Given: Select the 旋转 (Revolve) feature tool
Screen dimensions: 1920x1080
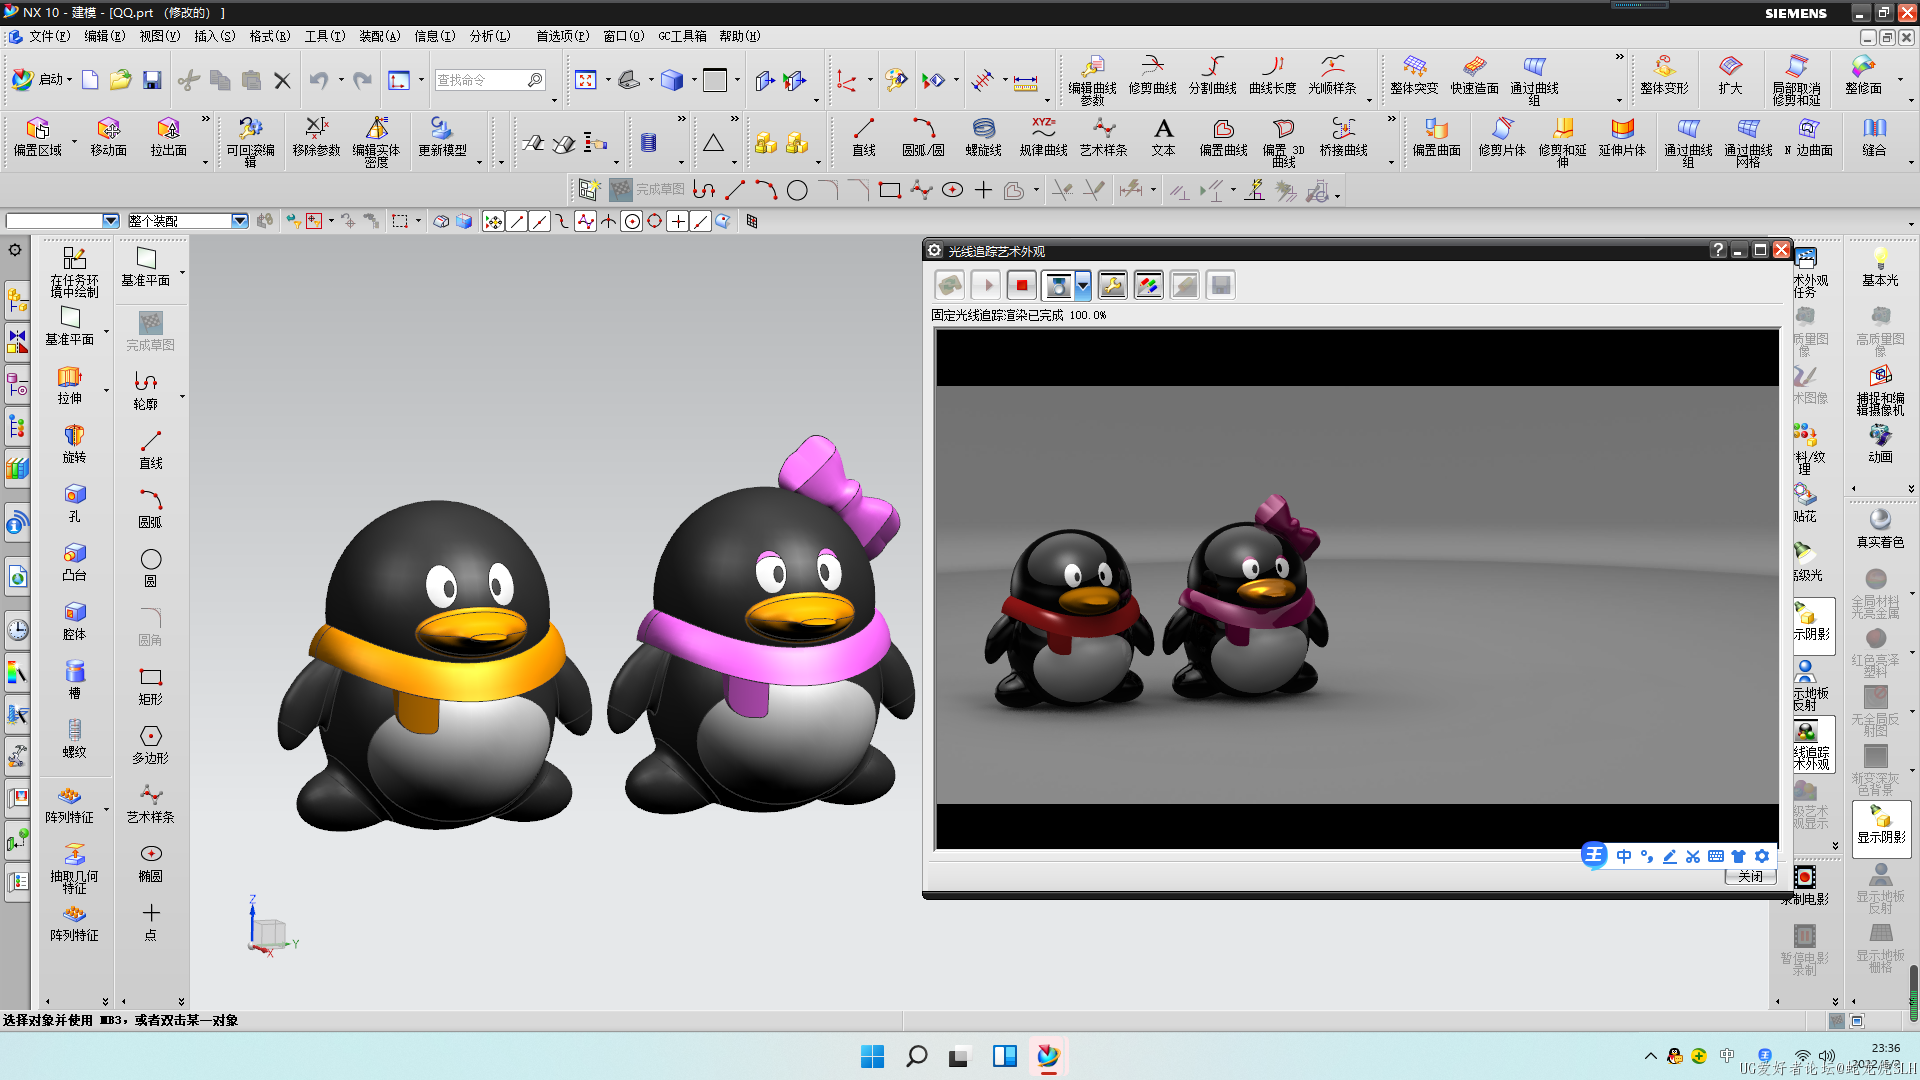Looking at the screenshot, I should coord(74,444).
